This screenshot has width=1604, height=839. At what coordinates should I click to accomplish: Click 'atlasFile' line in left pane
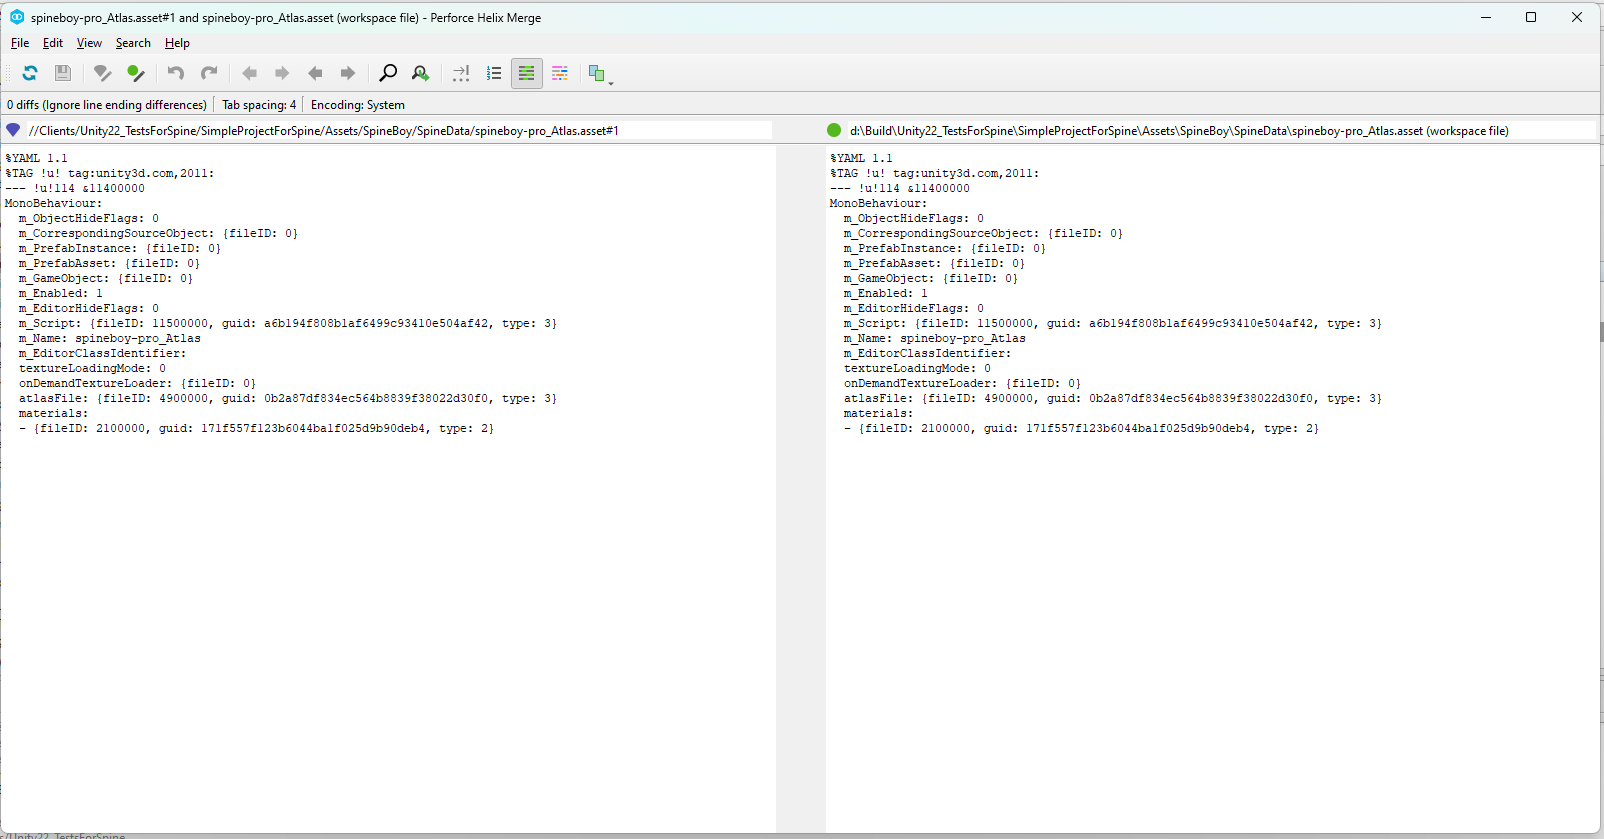(x=288, y=398)
